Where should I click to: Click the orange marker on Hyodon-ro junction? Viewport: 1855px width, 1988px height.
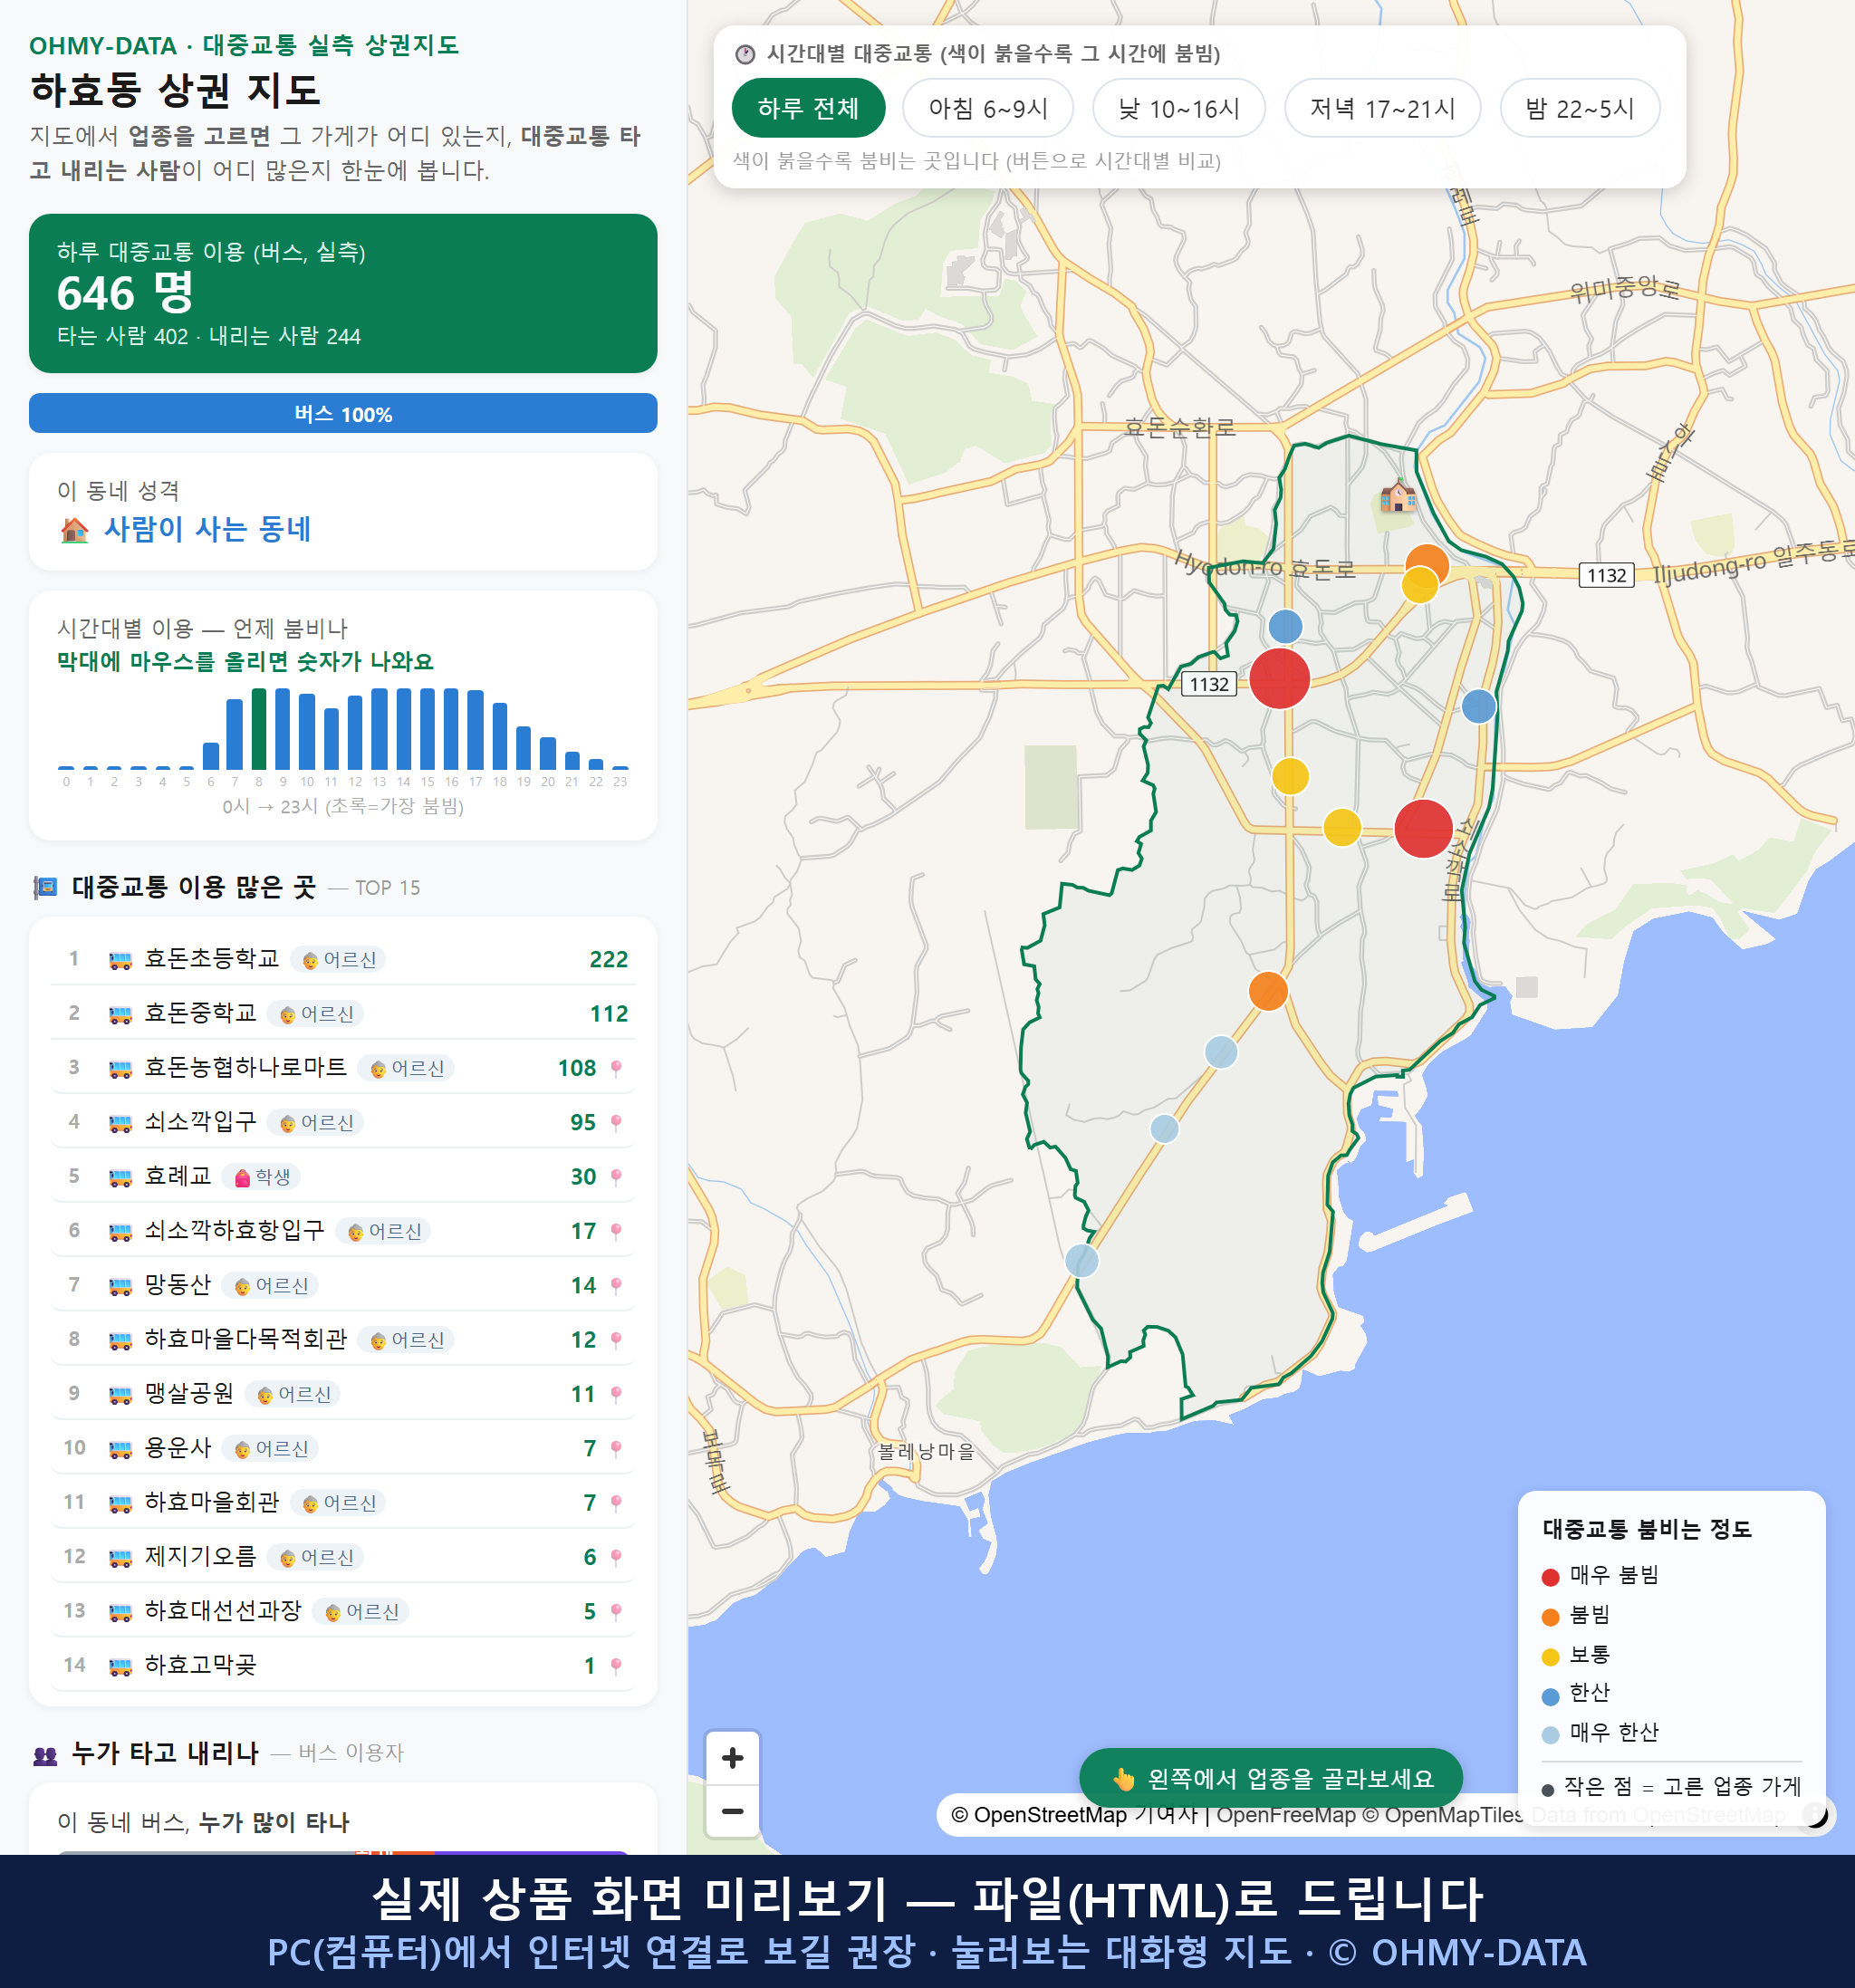[1427, 565]
